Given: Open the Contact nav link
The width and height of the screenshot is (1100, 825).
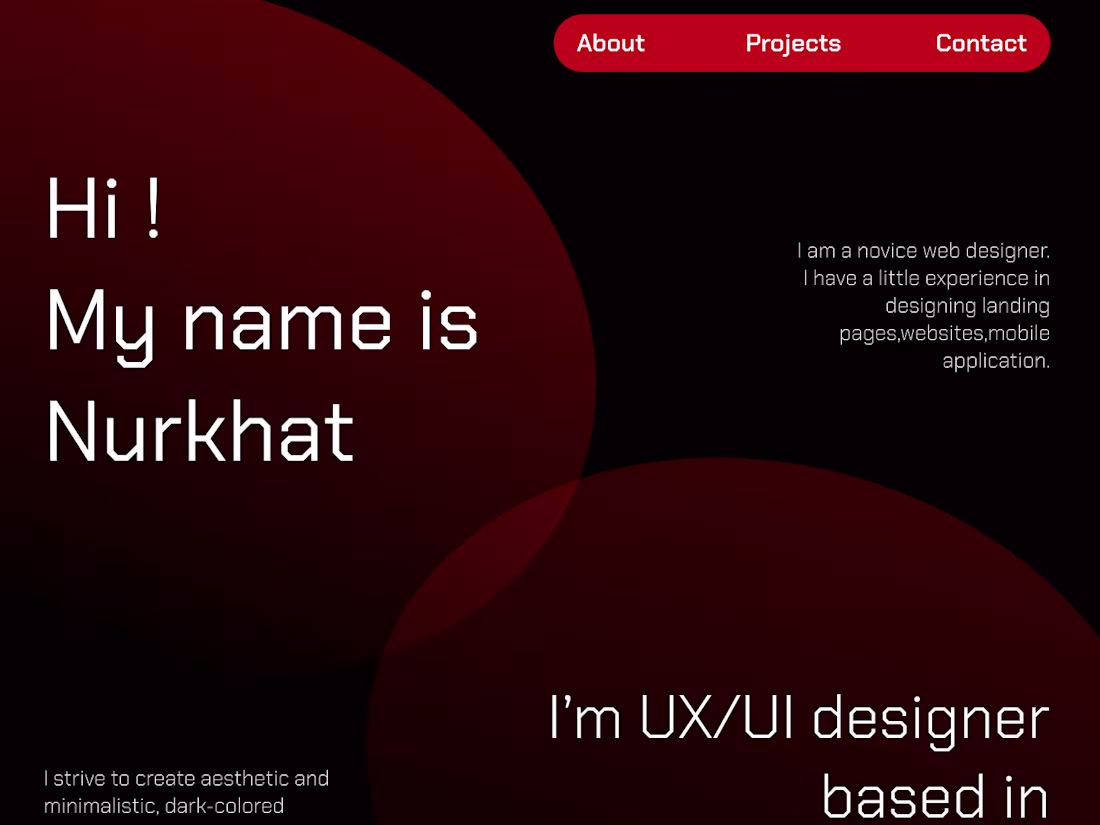Looking at the screenshot, I should [x=981, y=43].
